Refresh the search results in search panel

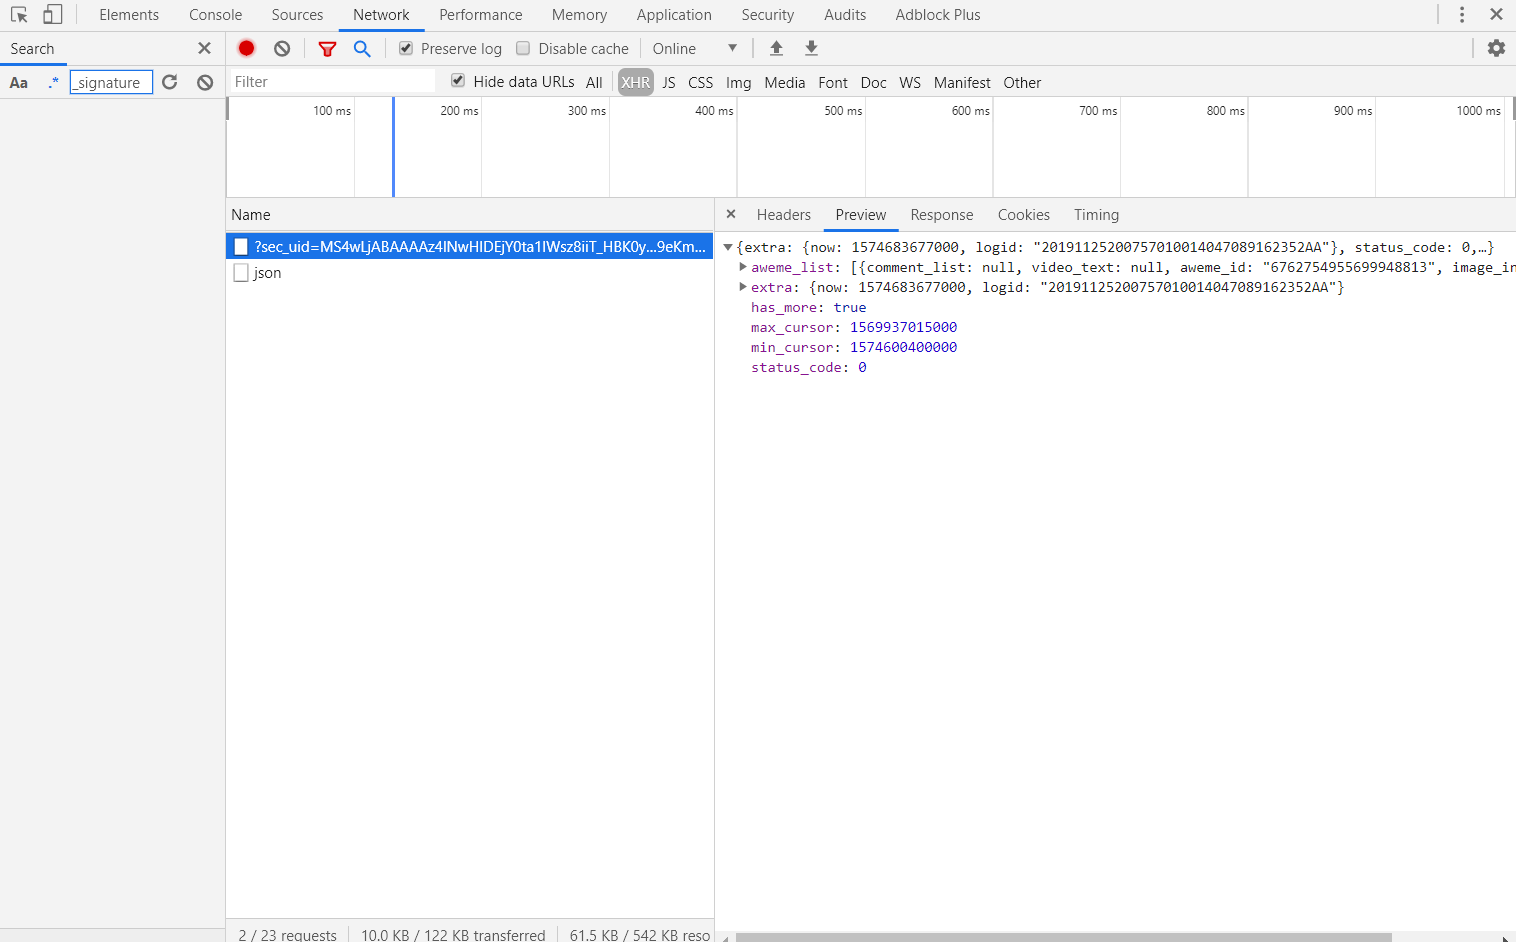(x=170, y=82)
